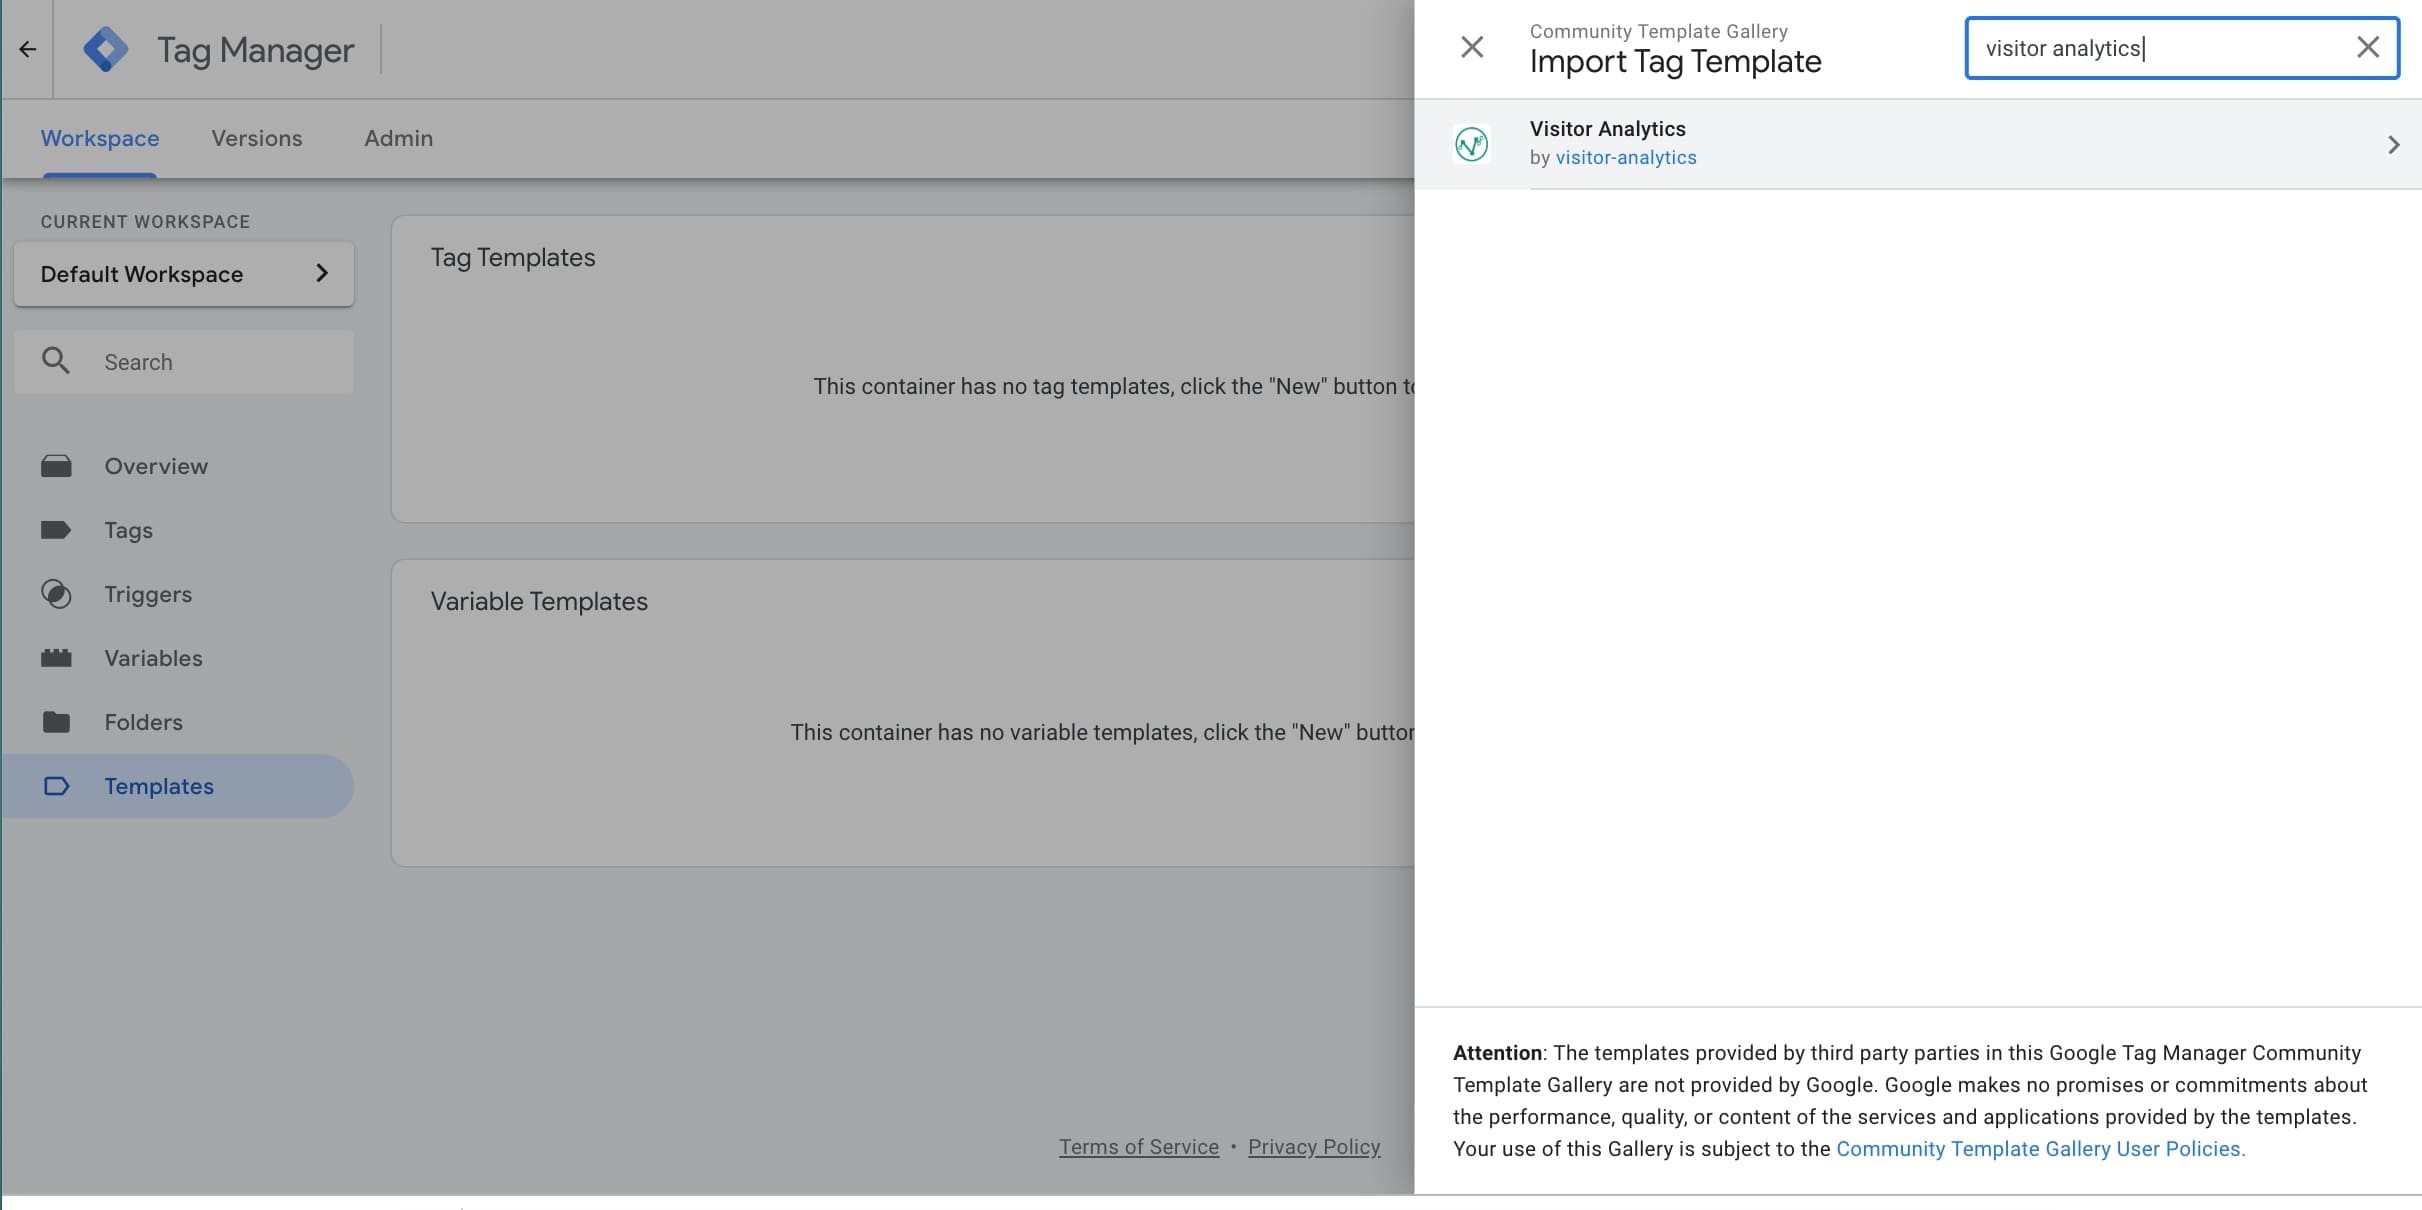
Task: Open the Privacy Policy link
Action: [1313, 1147]
